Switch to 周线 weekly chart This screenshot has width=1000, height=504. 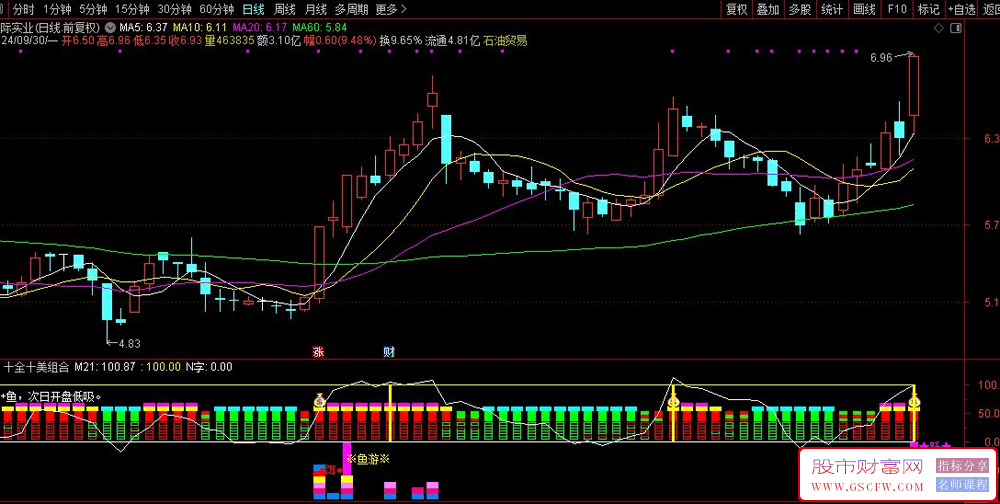click(285, 9)
